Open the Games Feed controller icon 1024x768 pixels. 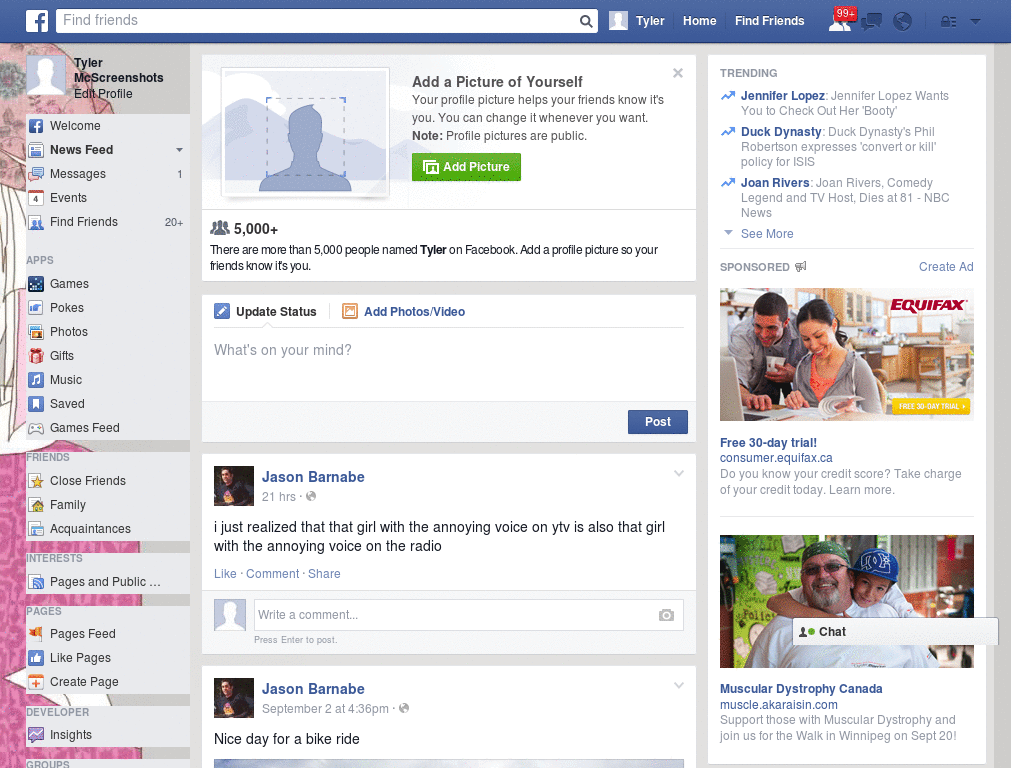click(36, 428)
